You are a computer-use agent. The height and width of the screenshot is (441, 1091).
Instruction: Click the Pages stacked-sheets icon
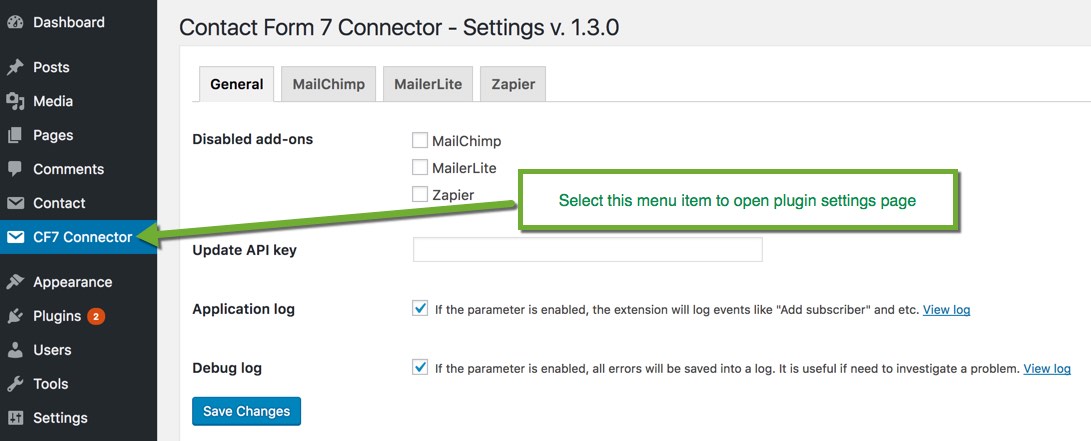tap(15, 136)
